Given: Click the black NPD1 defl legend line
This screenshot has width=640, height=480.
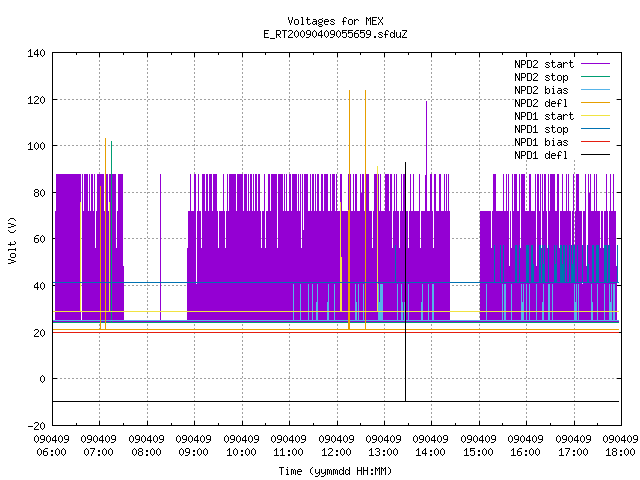Looking at the screenshot, I should tap(595, 155).
